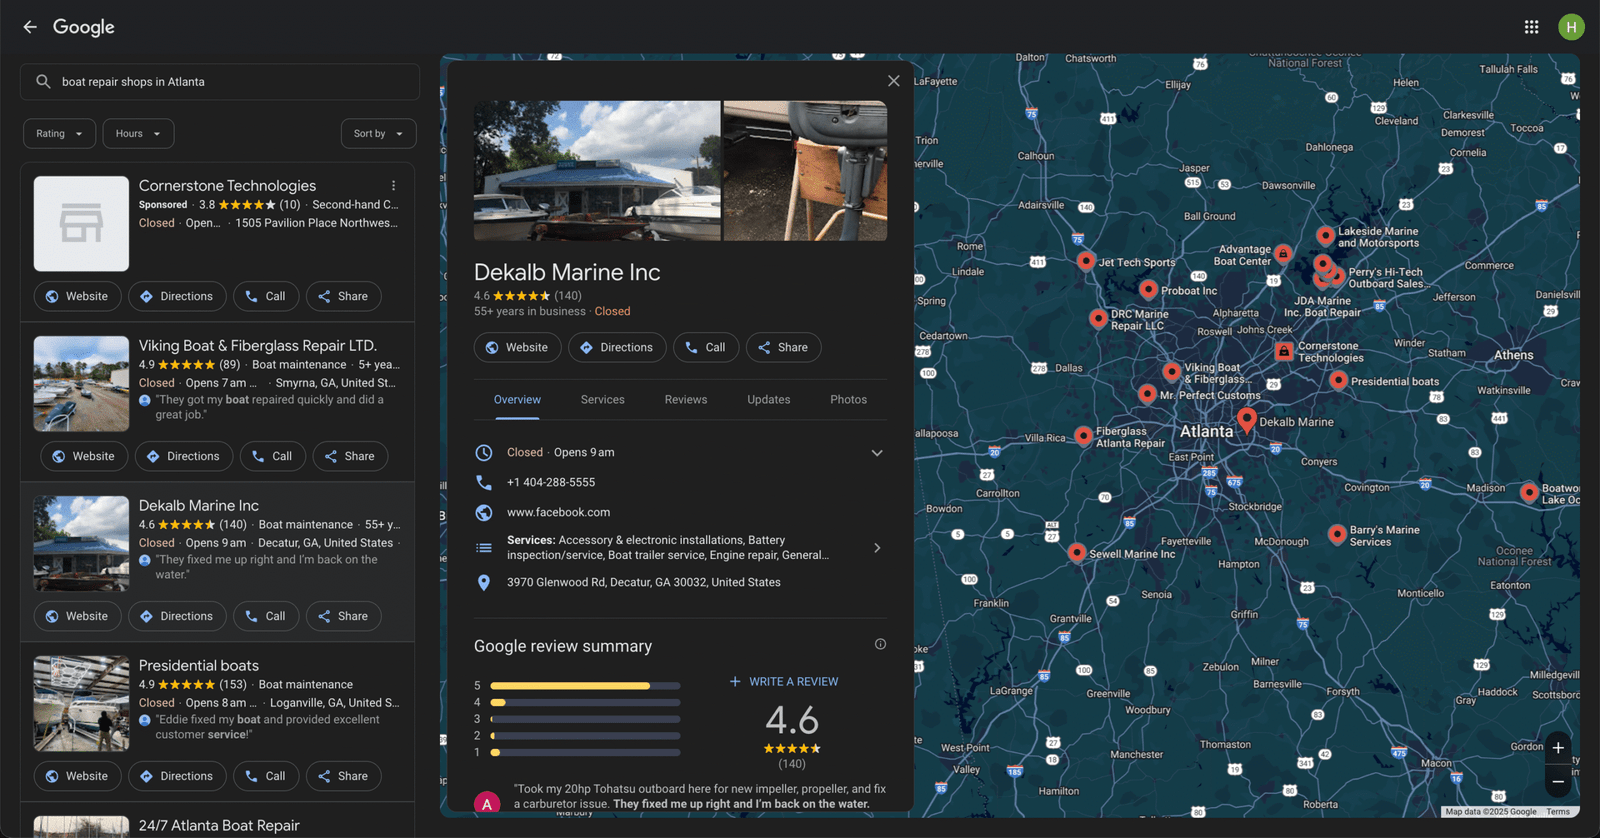1600x838 pixels.
Task: Select the Dekalb Marine map pin
Action: [x=1246, y=419]
